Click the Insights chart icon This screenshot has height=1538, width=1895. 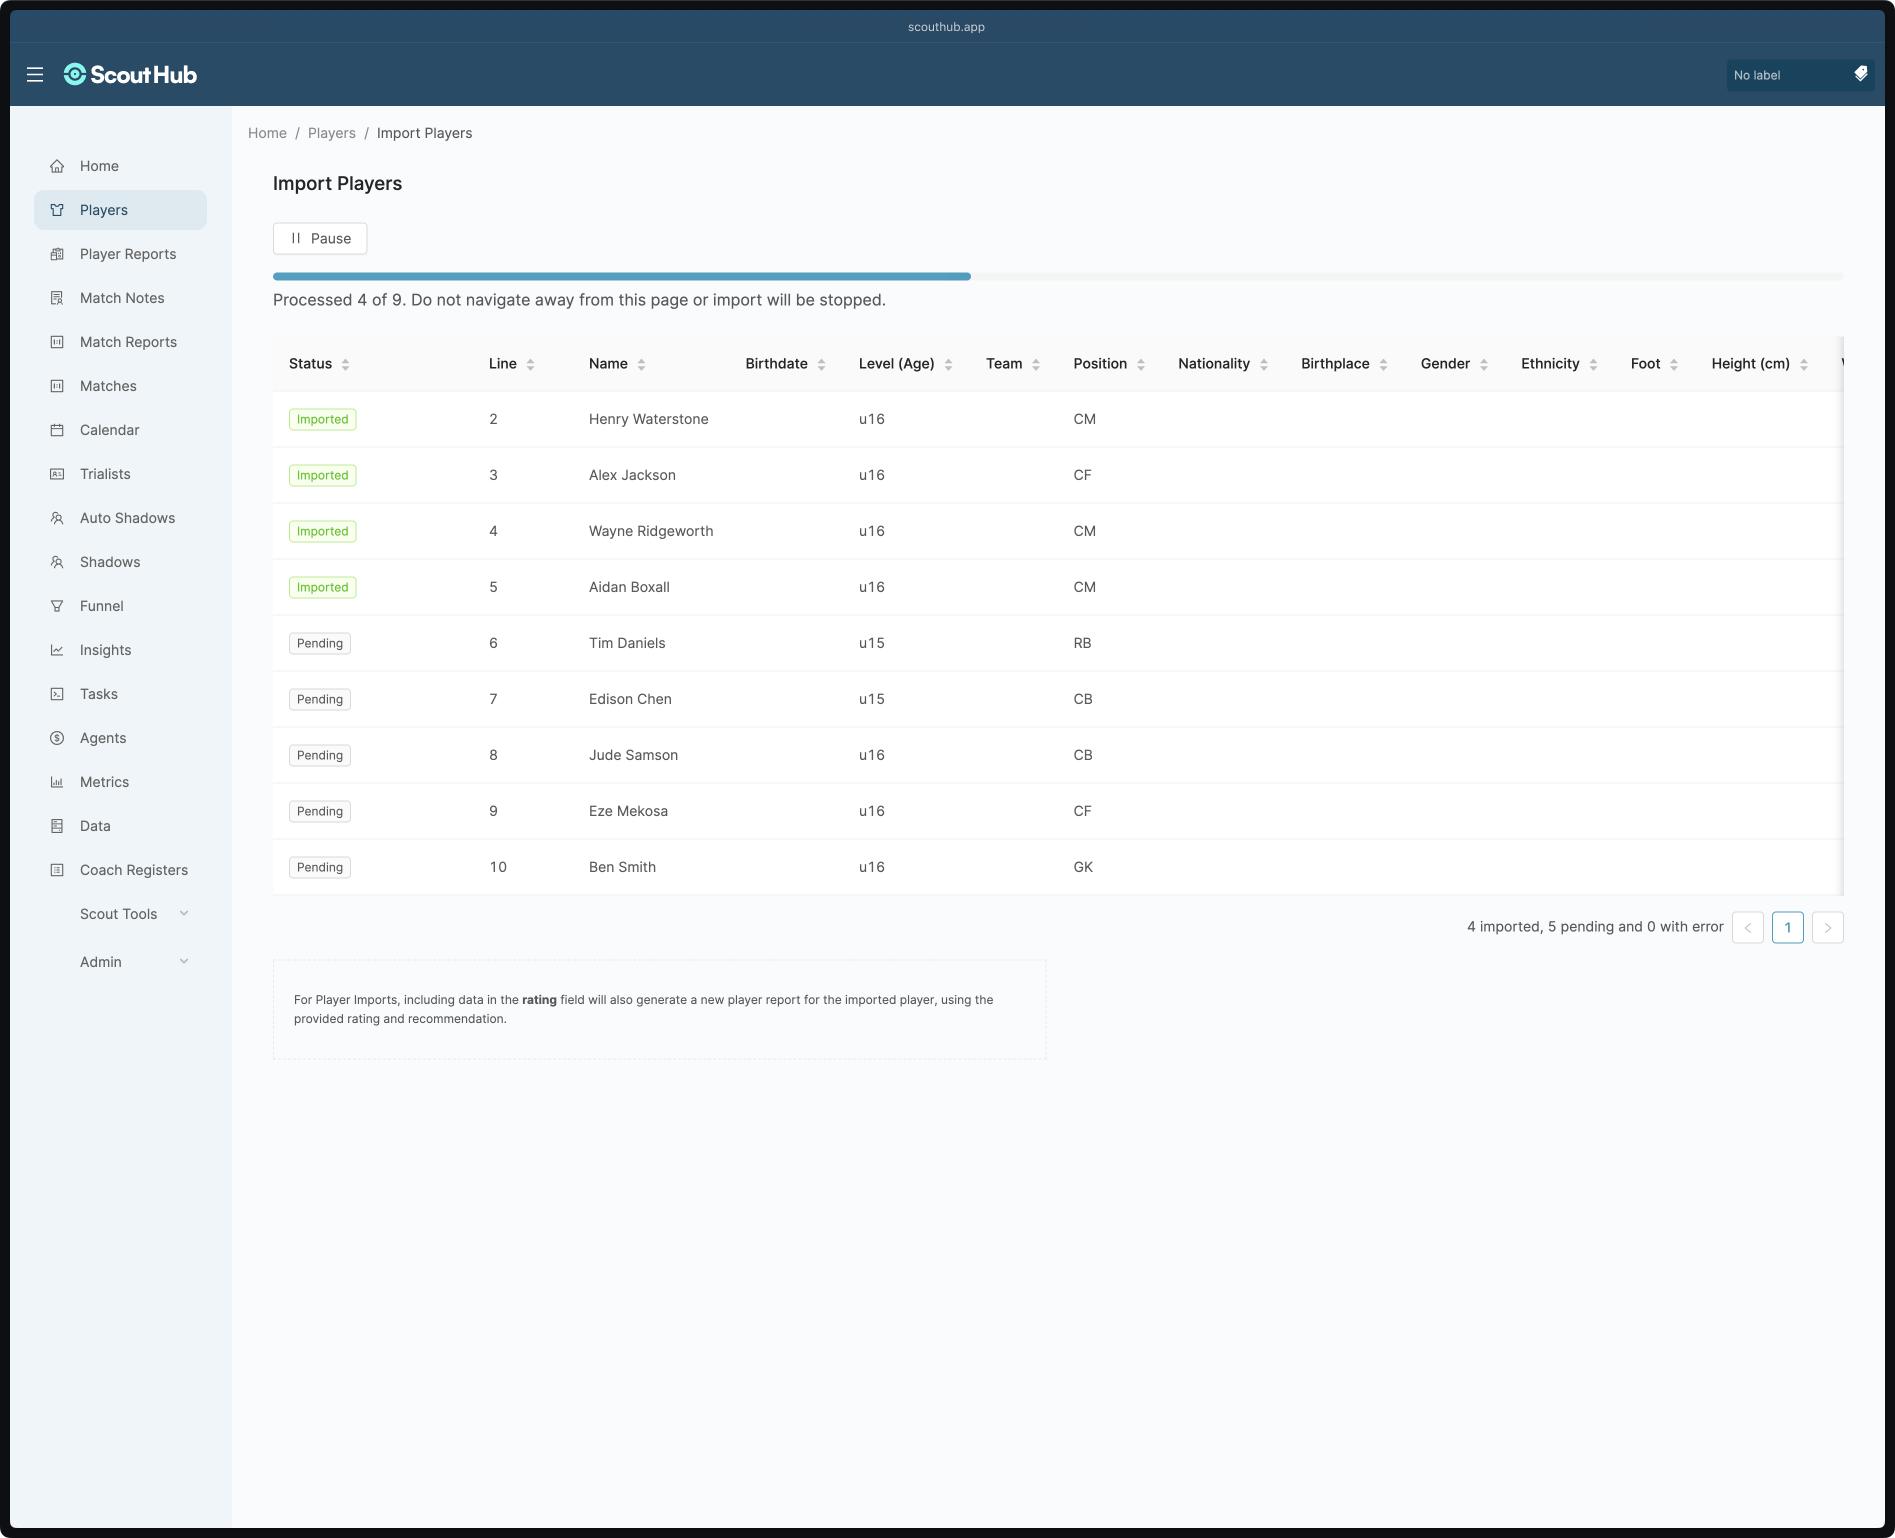pyautogui.click(x=57, y=650)
